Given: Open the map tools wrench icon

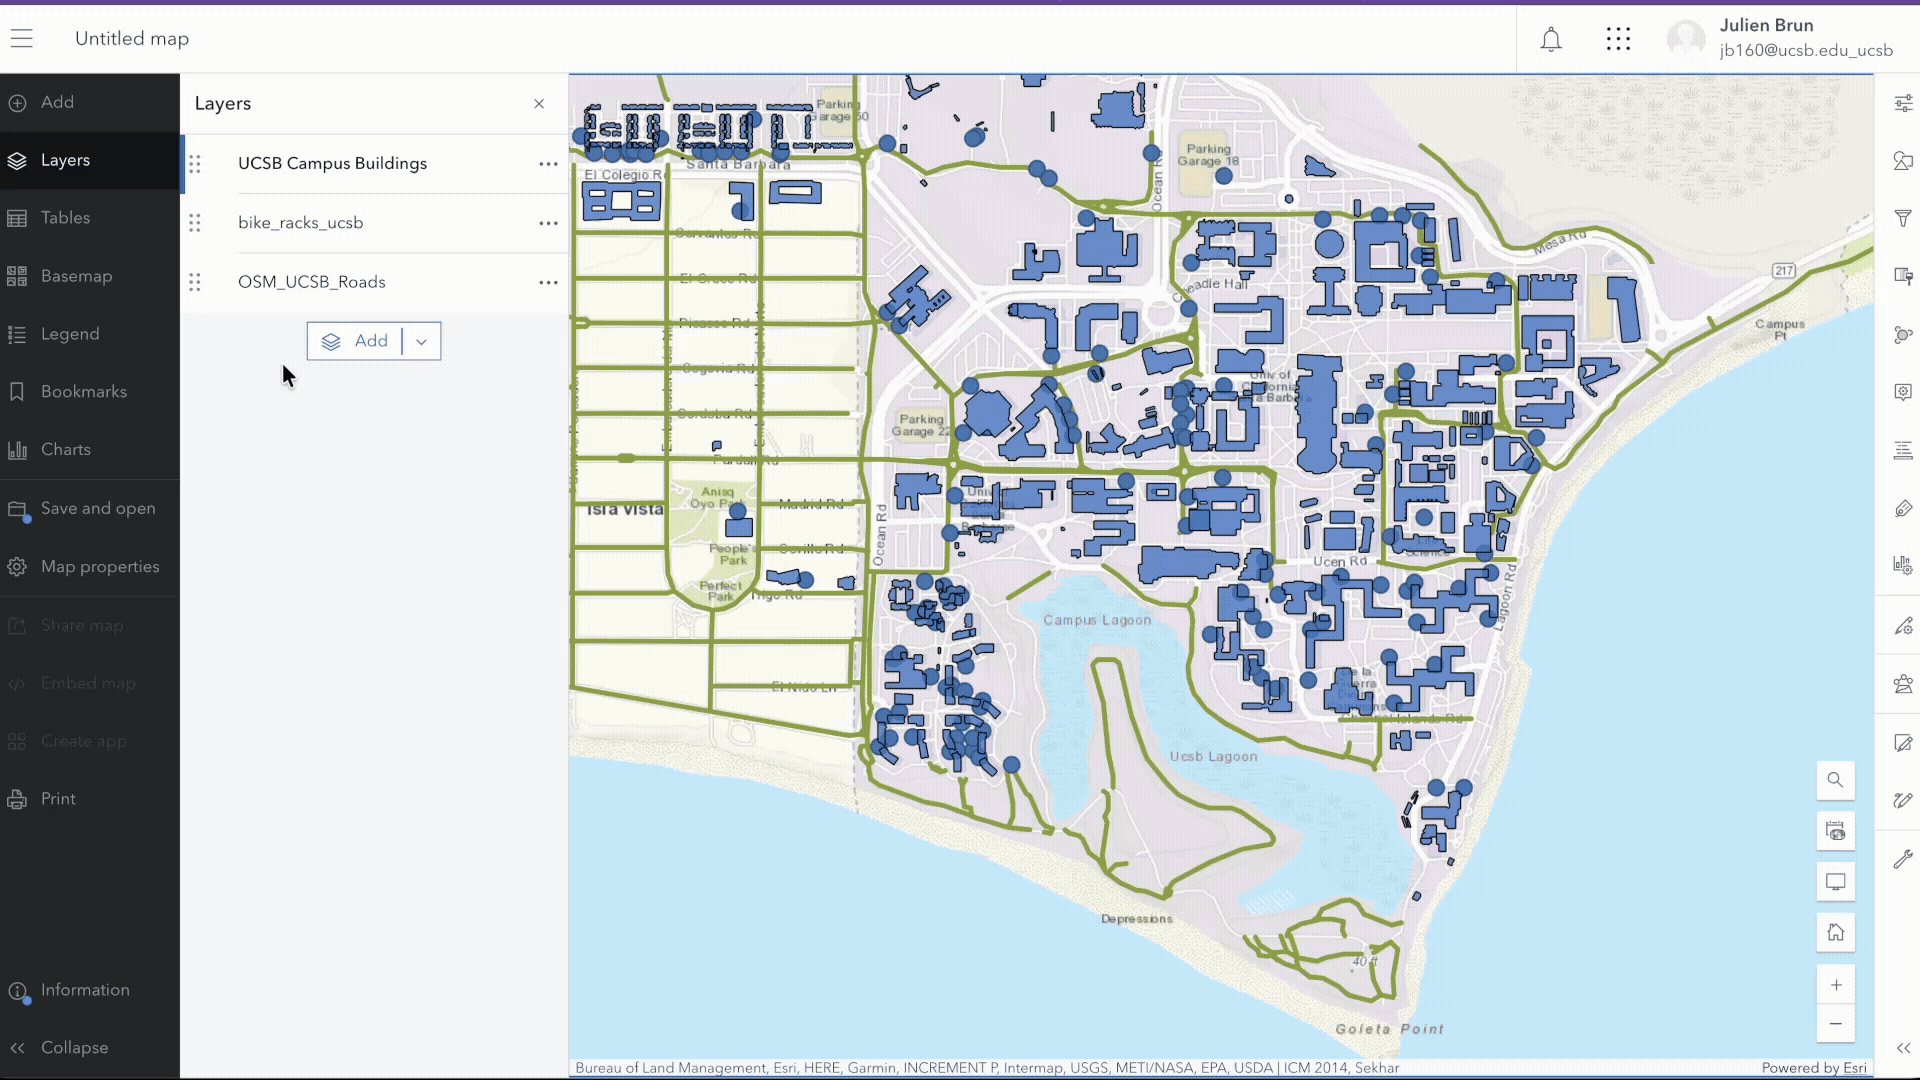Looking at the screenshot, I should click(1903, 859).
